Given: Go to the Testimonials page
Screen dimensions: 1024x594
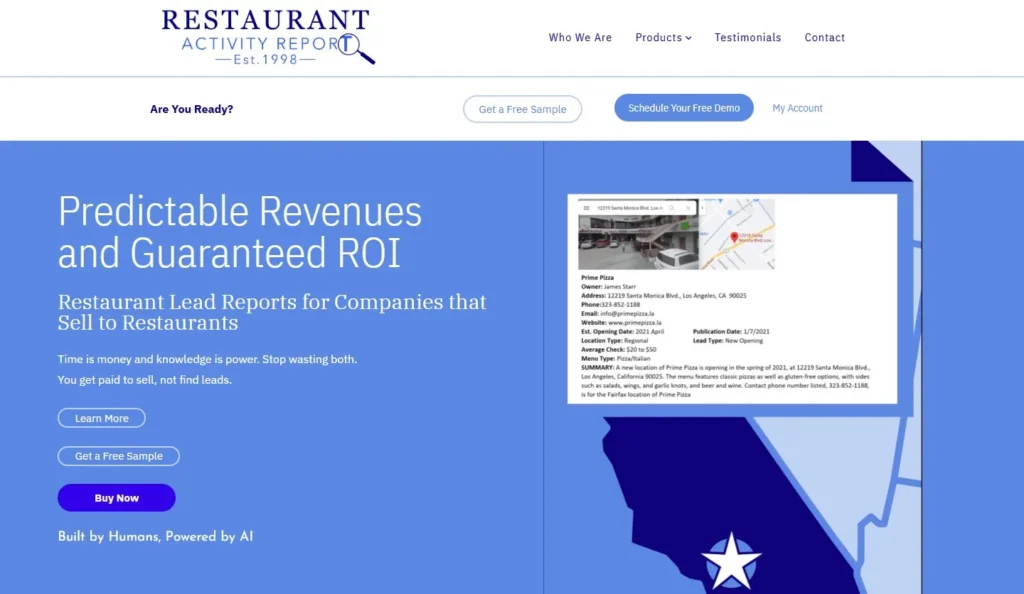Looking at the screenshot, I should click(747, 37).
